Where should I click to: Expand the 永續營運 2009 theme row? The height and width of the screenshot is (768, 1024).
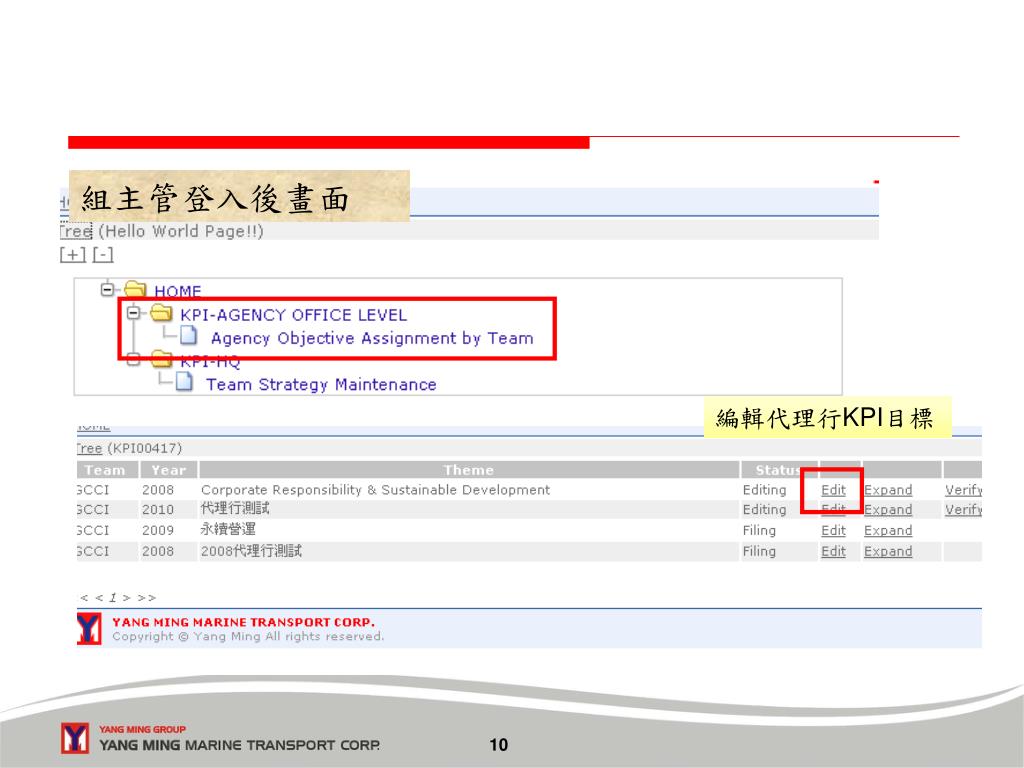pyautogui.click(x=888, y=531)
